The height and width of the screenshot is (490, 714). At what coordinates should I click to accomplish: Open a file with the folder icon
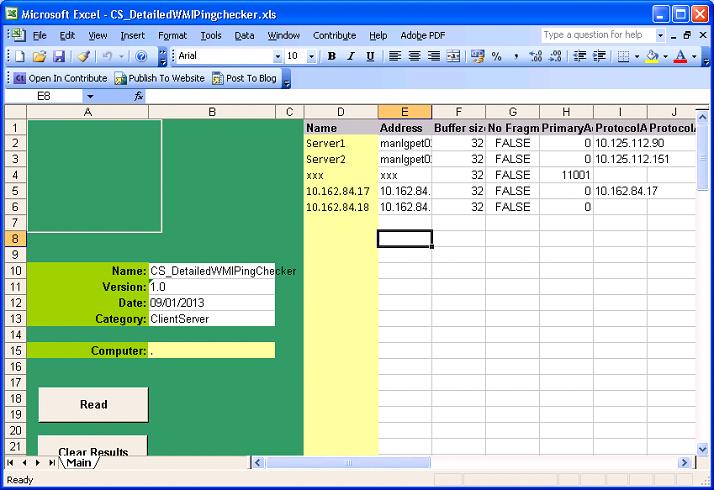point(40,56)
